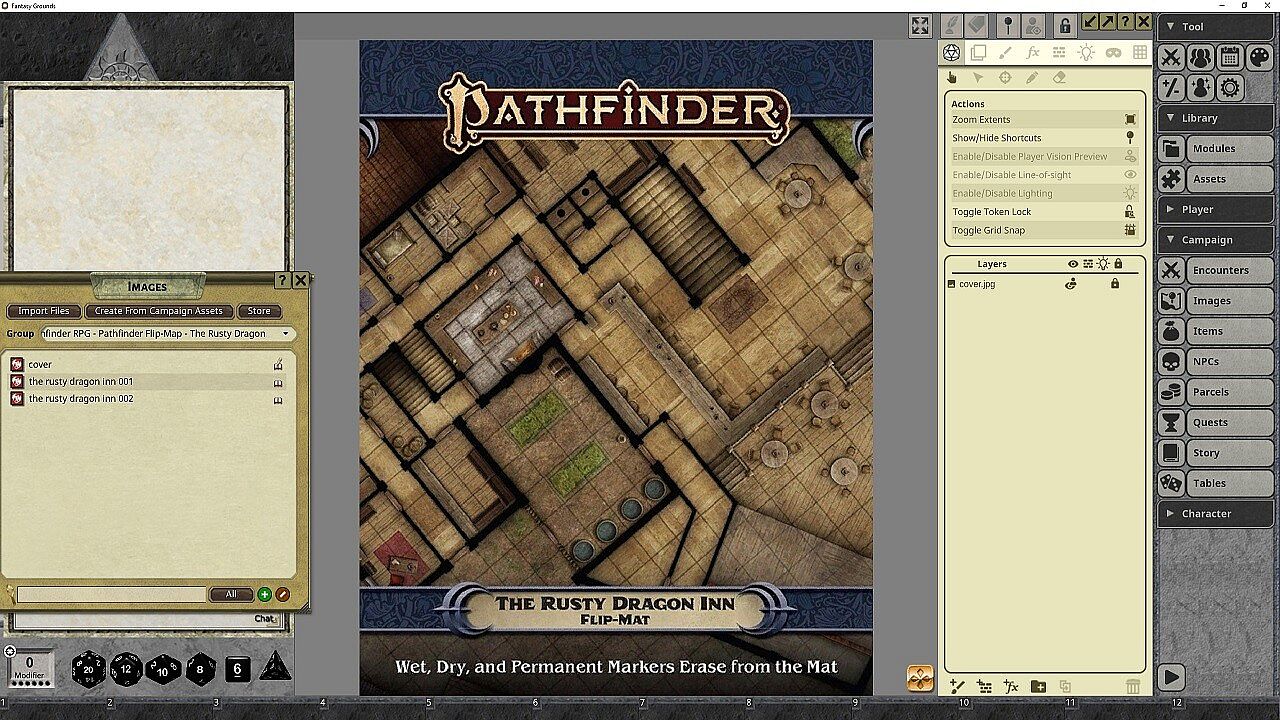
Task: Collapse the Tool sidebar section
Action: pyautogui.click(x=1216, y=27)
